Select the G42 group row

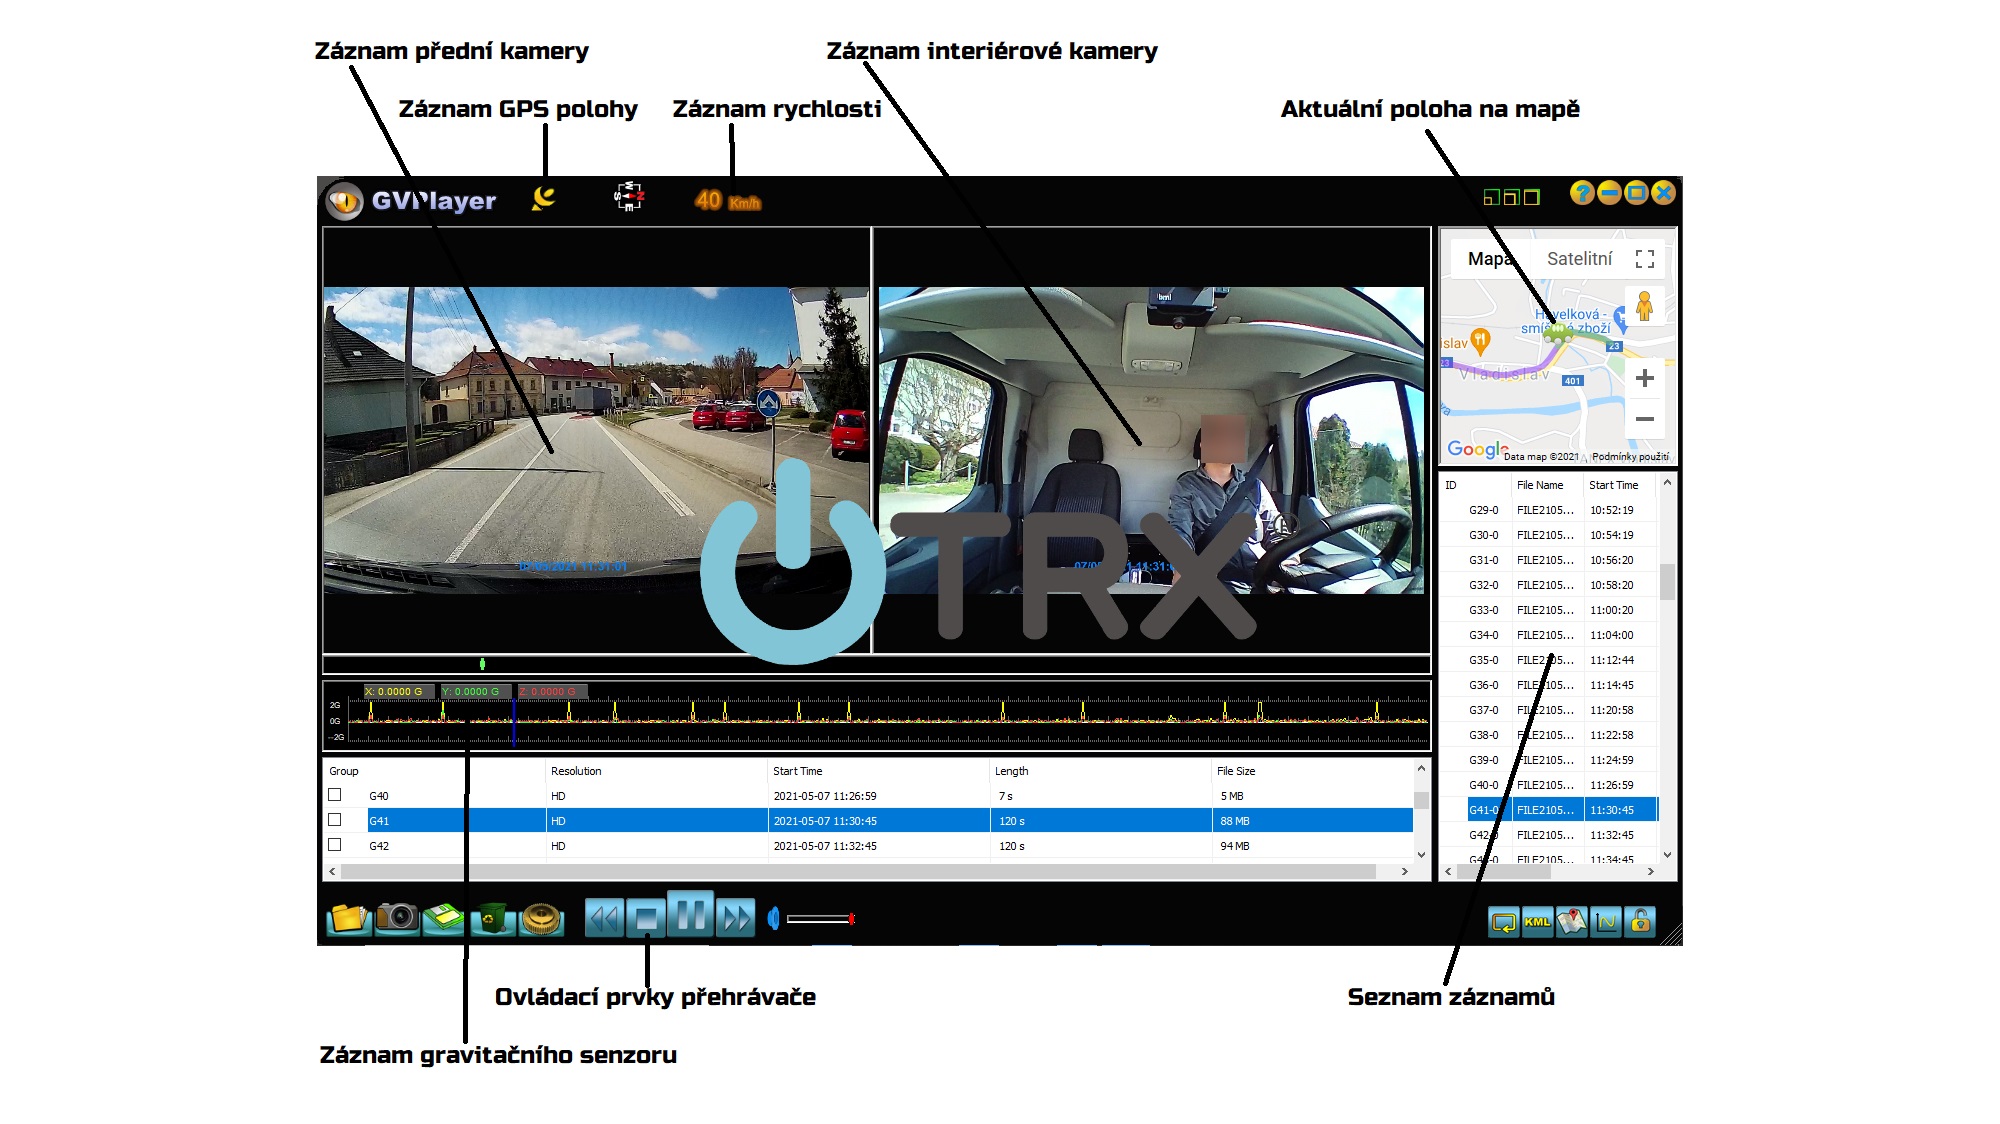868,846
